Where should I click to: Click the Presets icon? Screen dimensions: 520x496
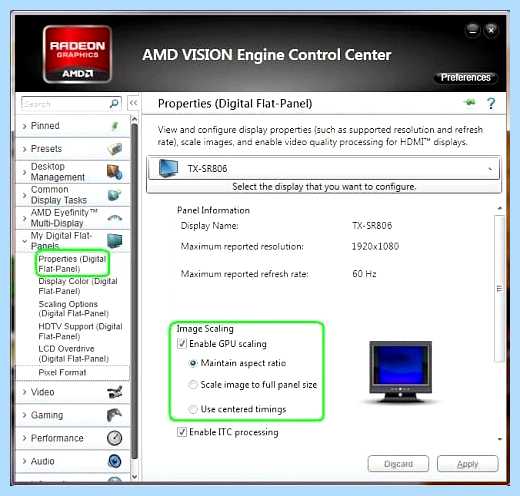115,149
